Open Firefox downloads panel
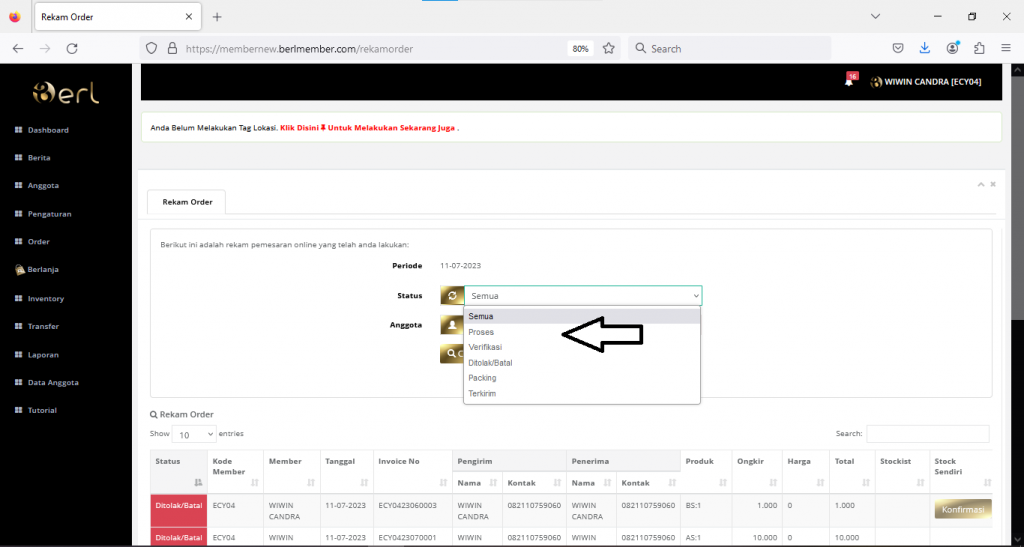The image size is (1024, 547). [x=925, y=48]
